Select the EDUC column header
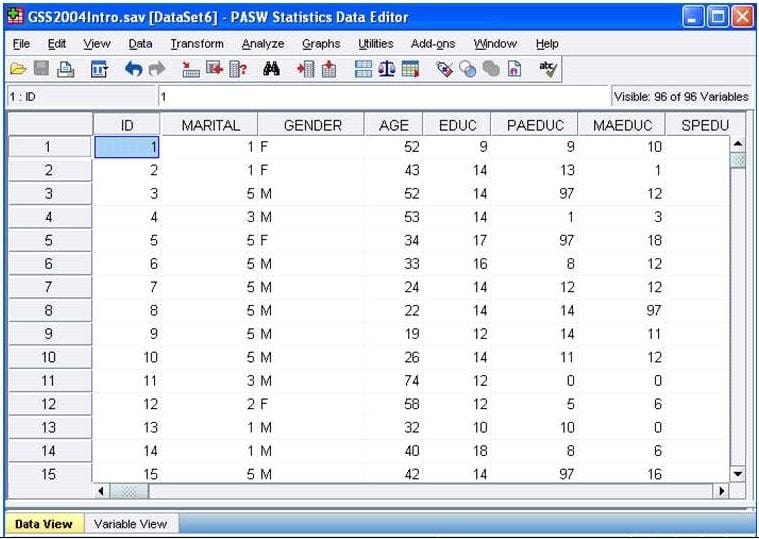Image resolution: width=759 pixels, height=539 pixels. (x=457, y=125)
